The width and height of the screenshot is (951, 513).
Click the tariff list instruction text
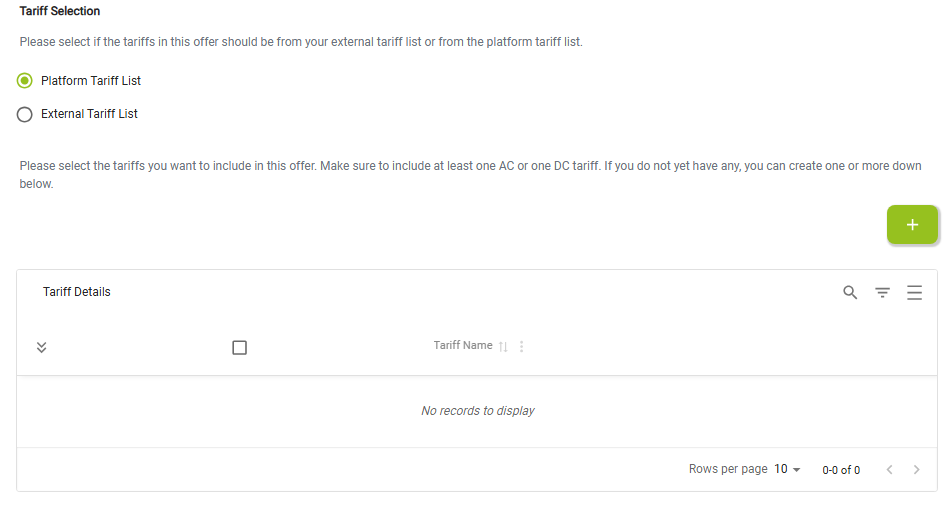click(x=300, y=43)
